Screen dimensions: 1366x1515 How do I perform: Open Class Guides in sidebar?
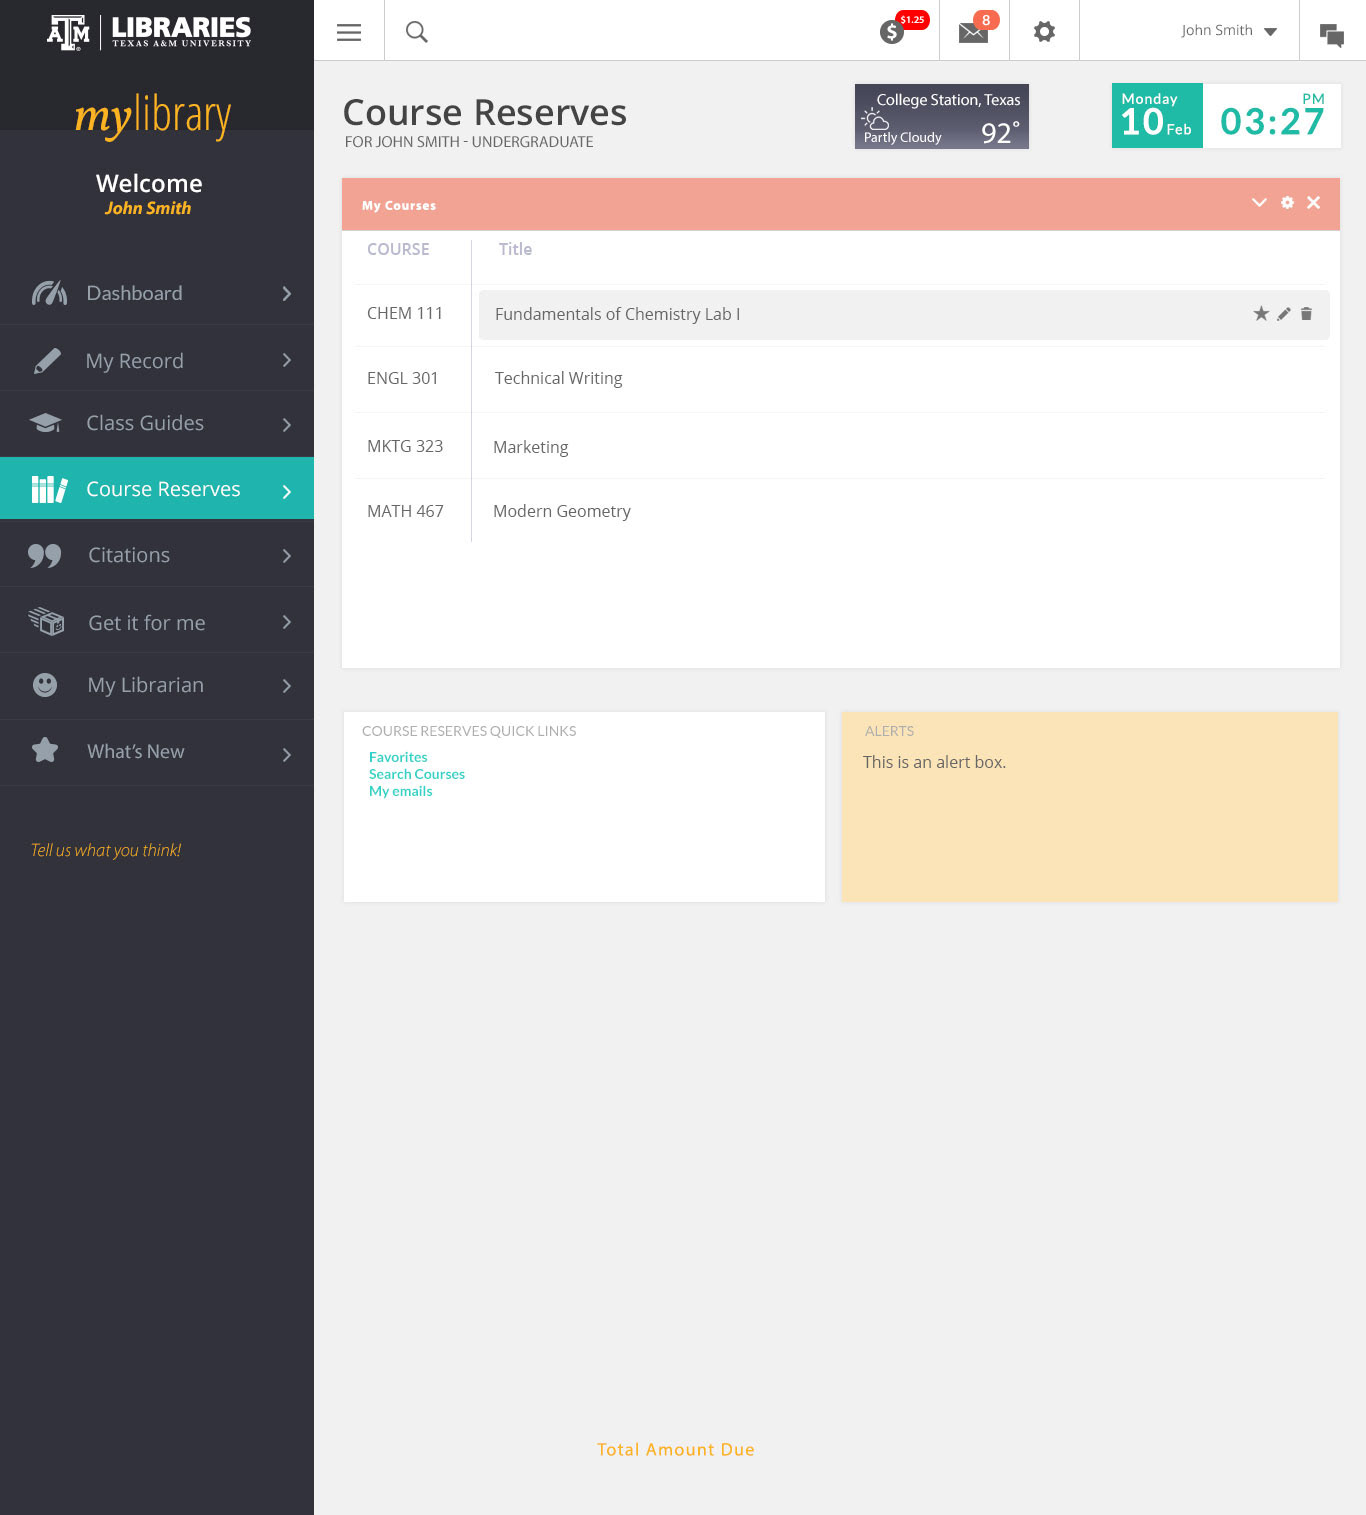[157, 423]
